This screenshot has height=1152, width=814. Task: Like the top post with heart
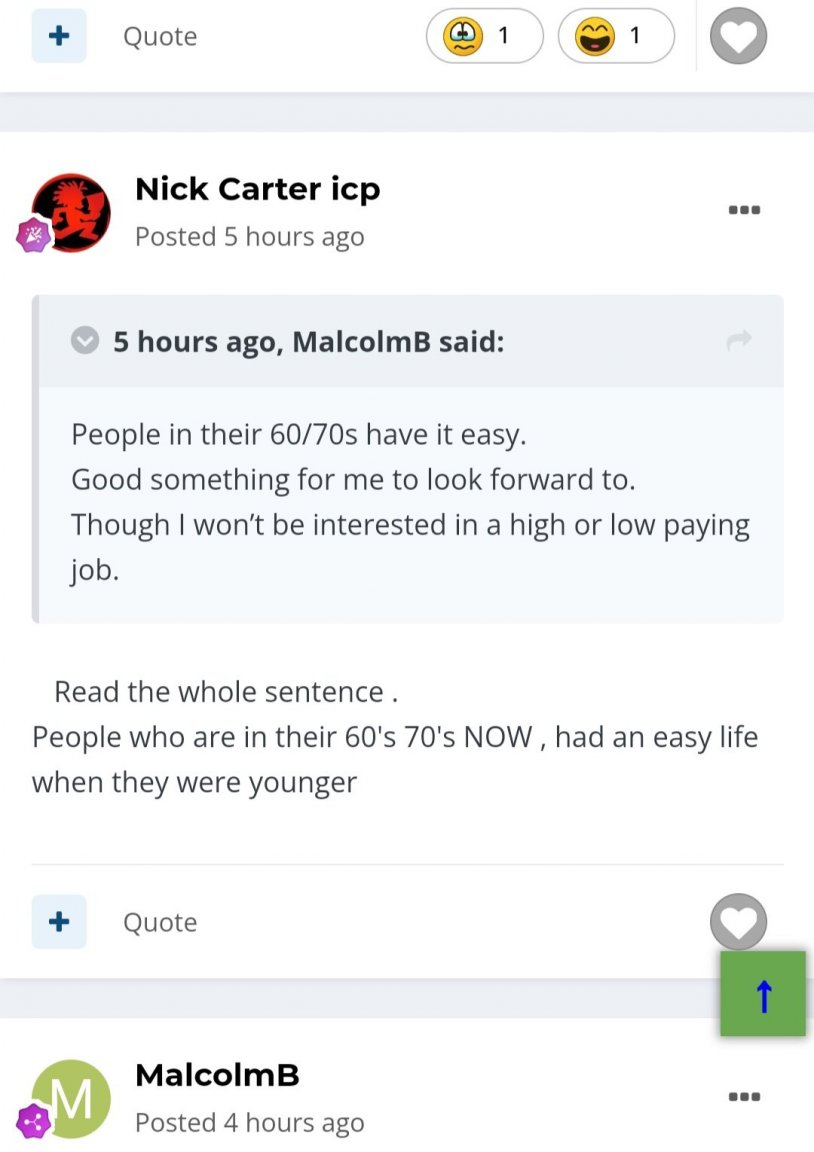(x=738, y=37)
